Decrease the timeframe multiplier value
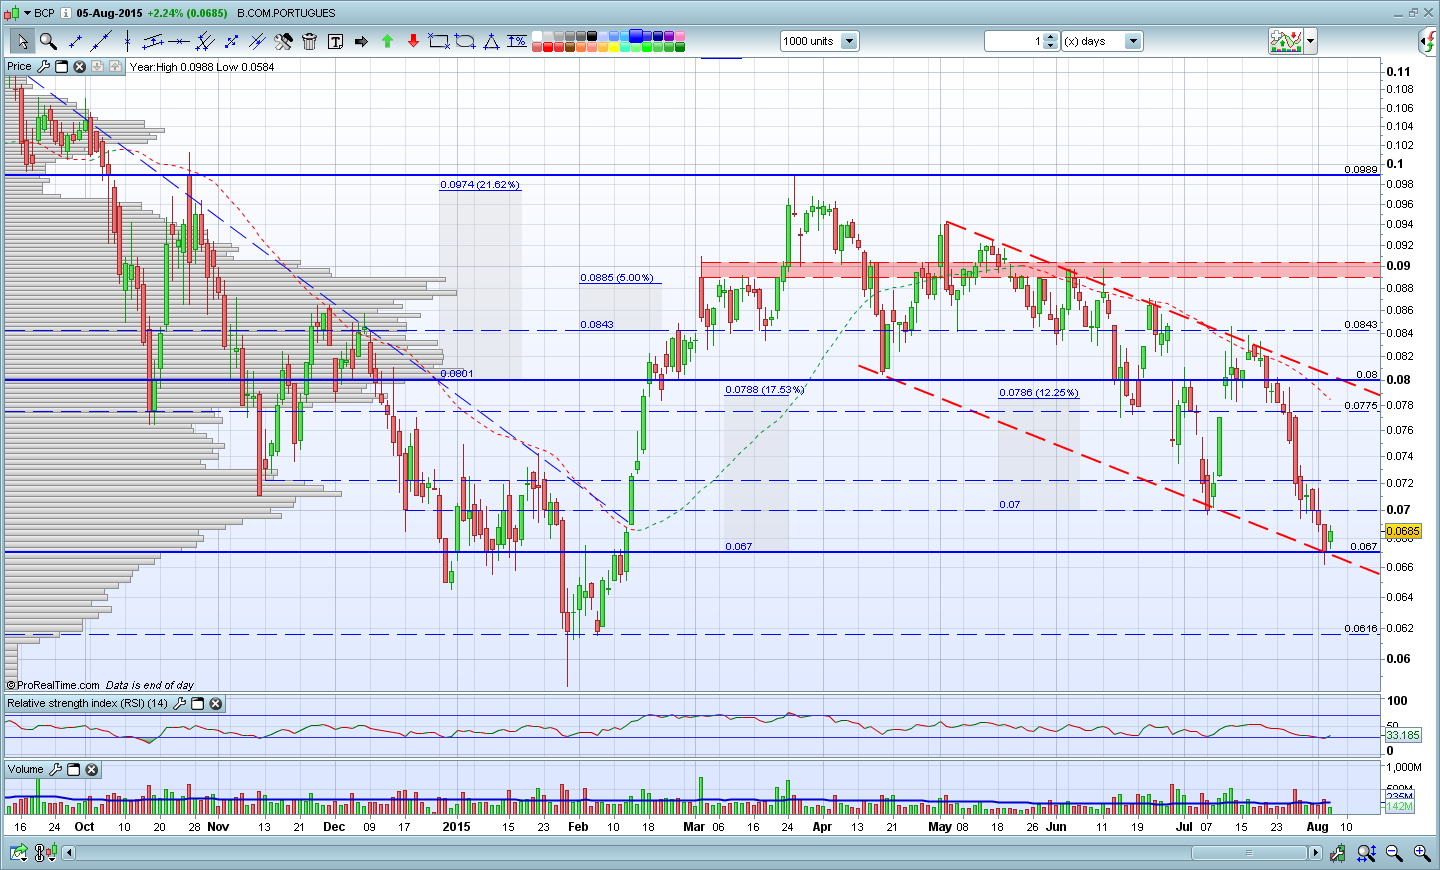Viewport: 1440px width, 870px height. click(1051, 45)
